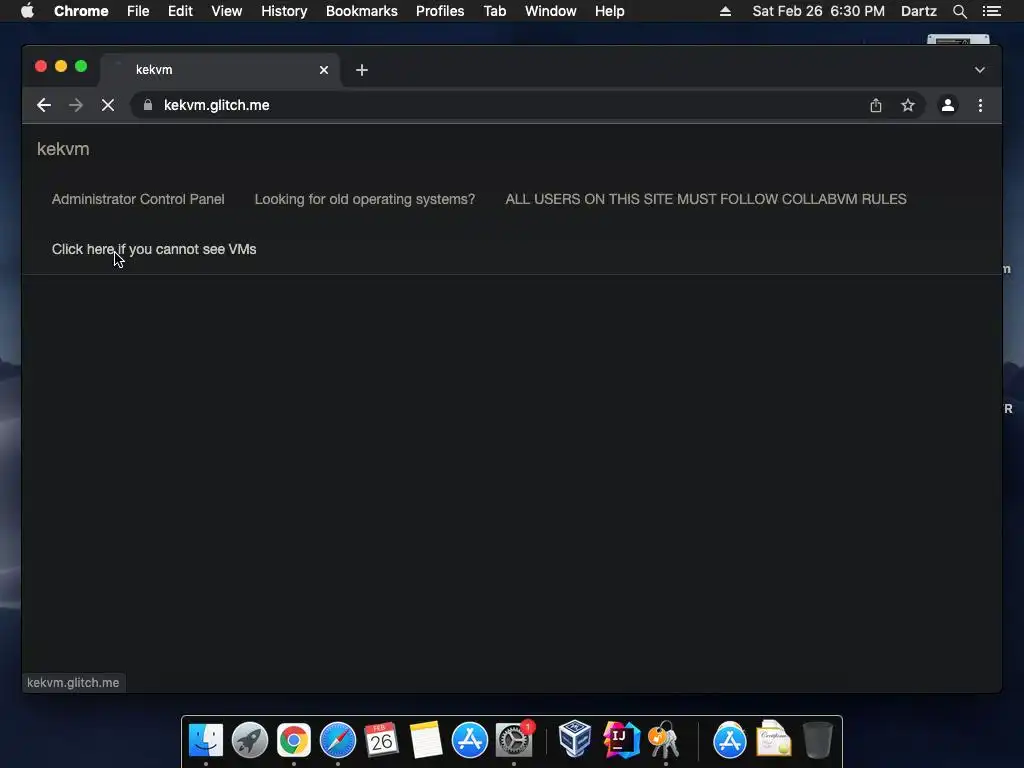Open the Edit menu

click(x=180, y=11)
